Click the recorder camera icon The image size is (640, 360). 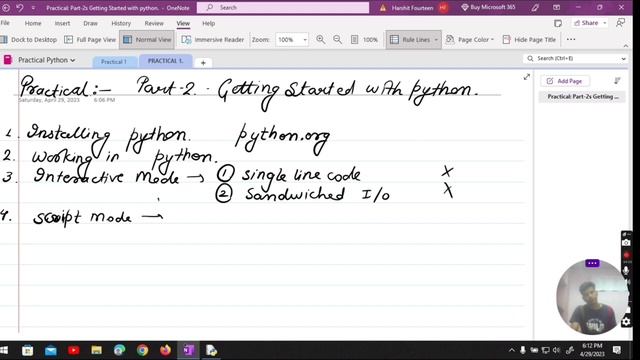626,243
